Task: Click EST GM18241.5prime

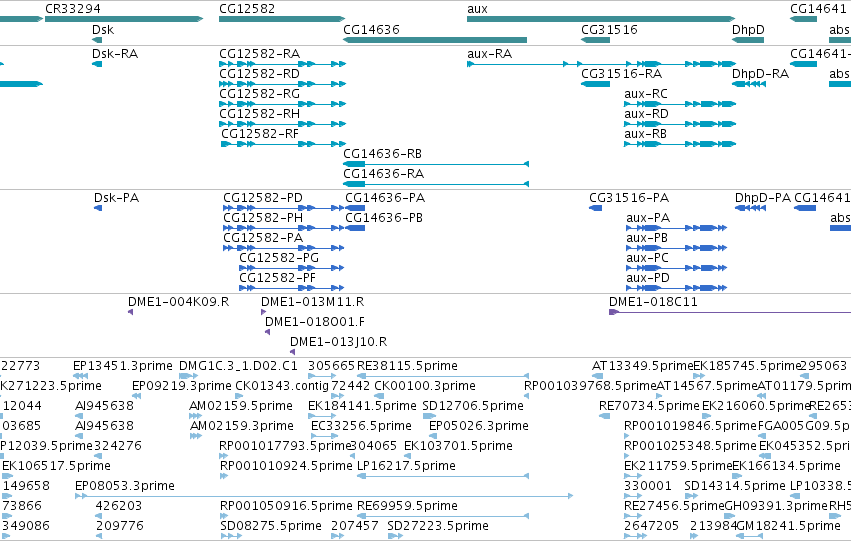Action: 788,526
